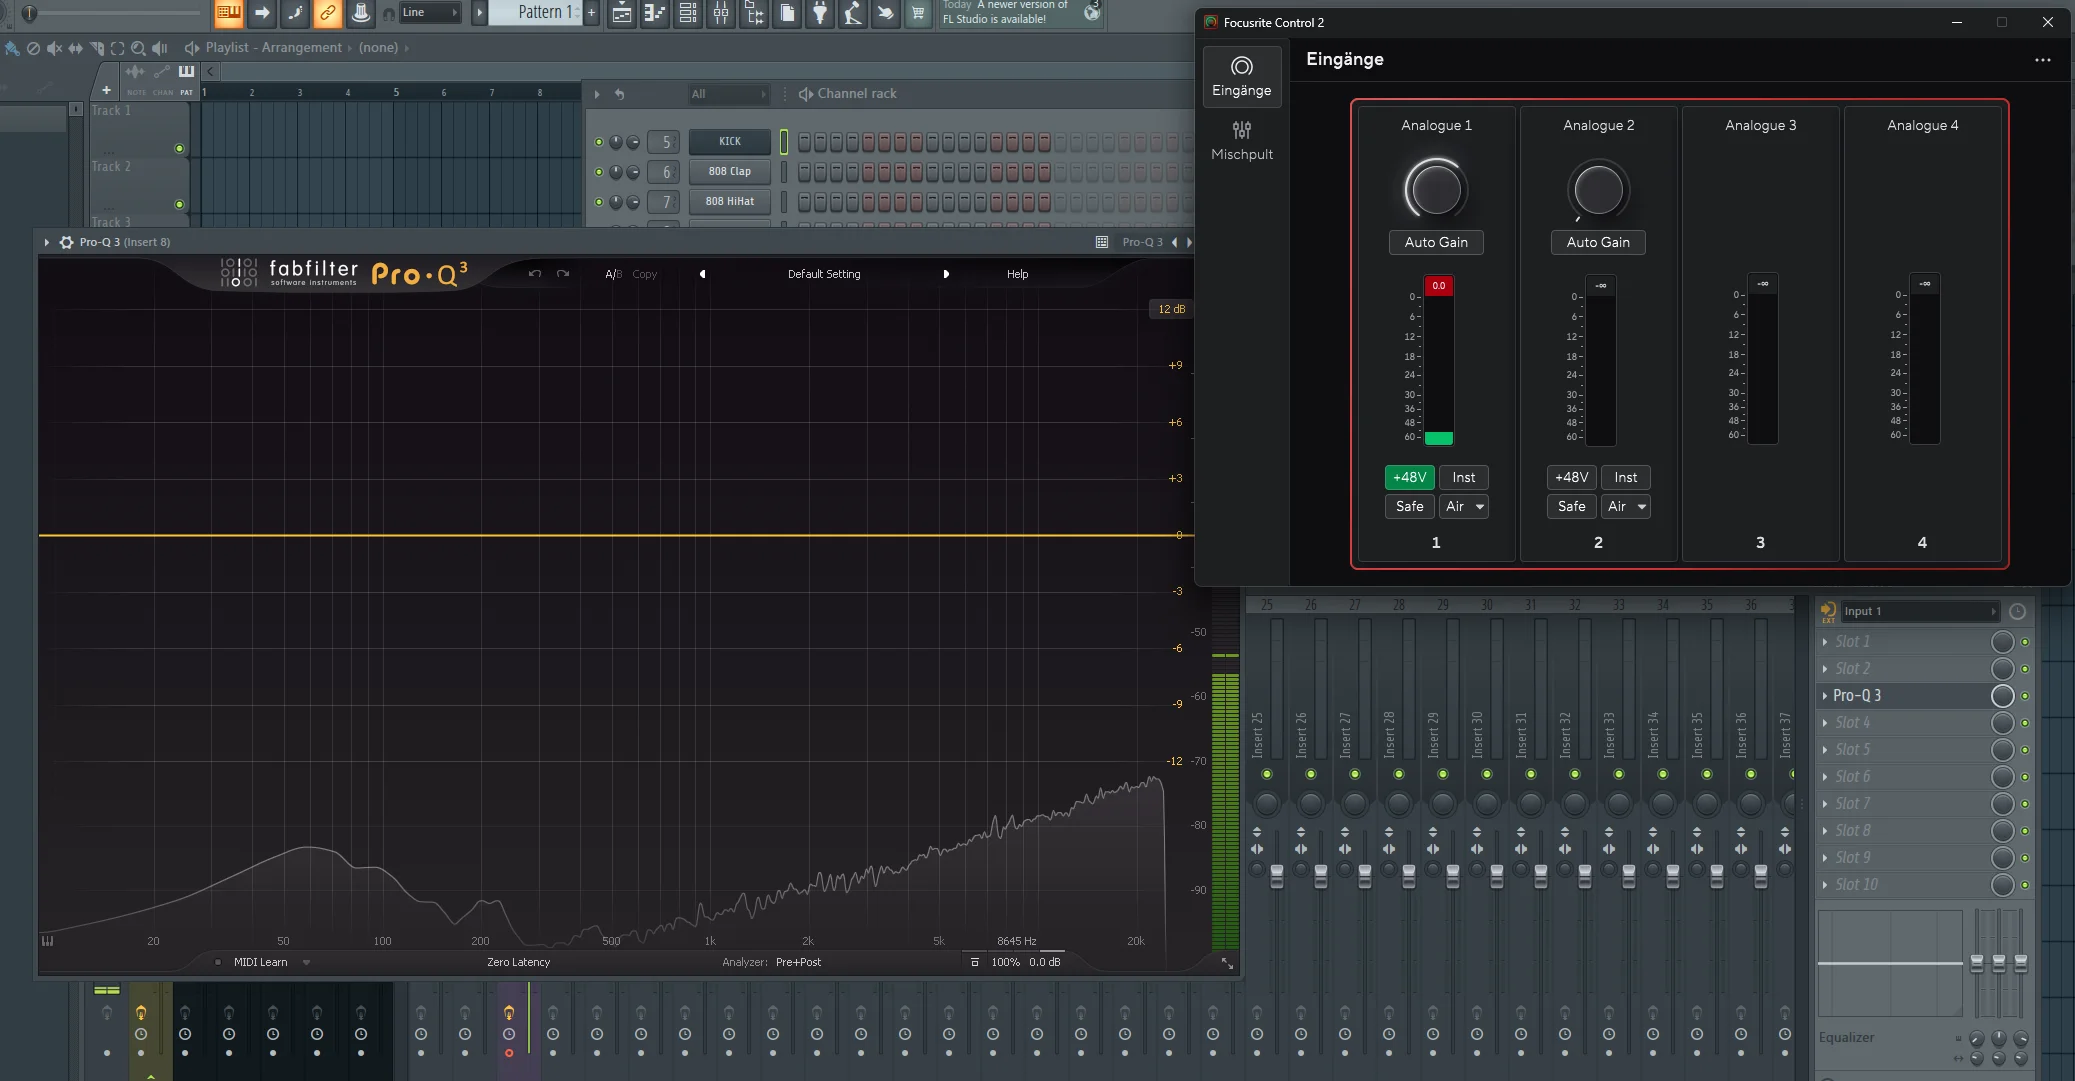This screenshot has width=2075, height=1081.
Task: Click the Pro-Q 3 redo arrow
Action: tap(563, 274)
